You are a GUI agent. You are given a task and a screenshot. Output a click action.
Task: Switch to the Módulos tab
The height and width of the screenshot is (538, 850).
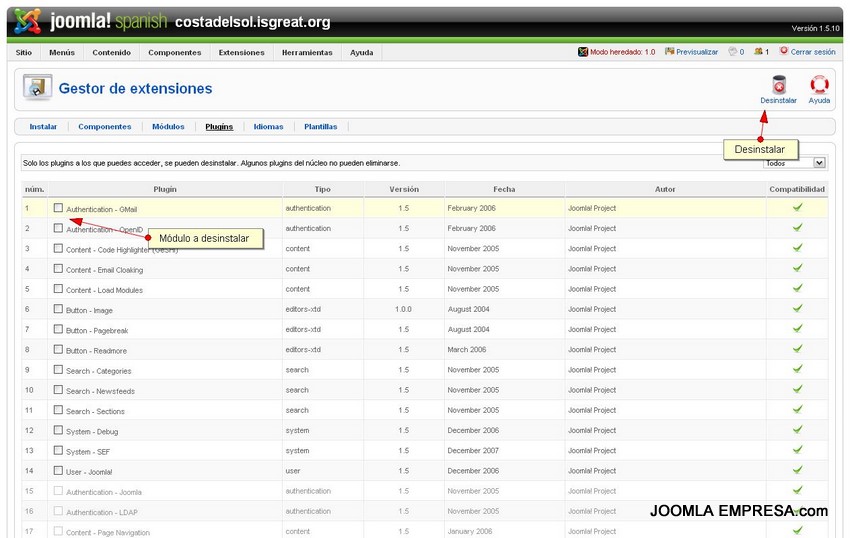click(168, 126)
